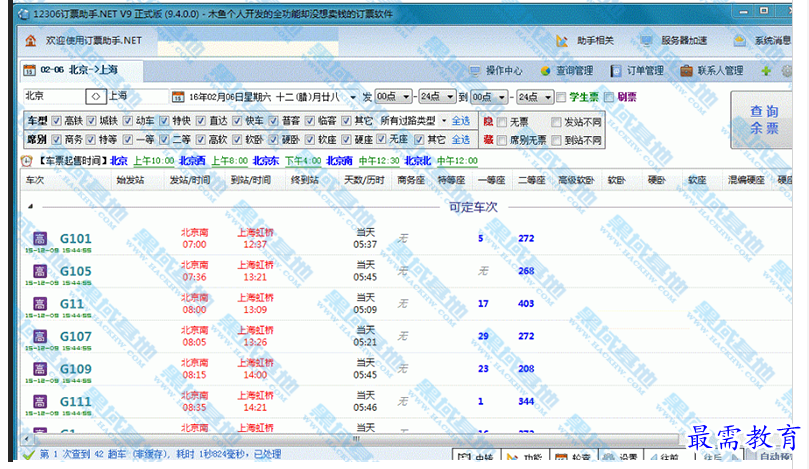Click the 高 icon of train G11

pyautogui.click(x=40, y=303)
